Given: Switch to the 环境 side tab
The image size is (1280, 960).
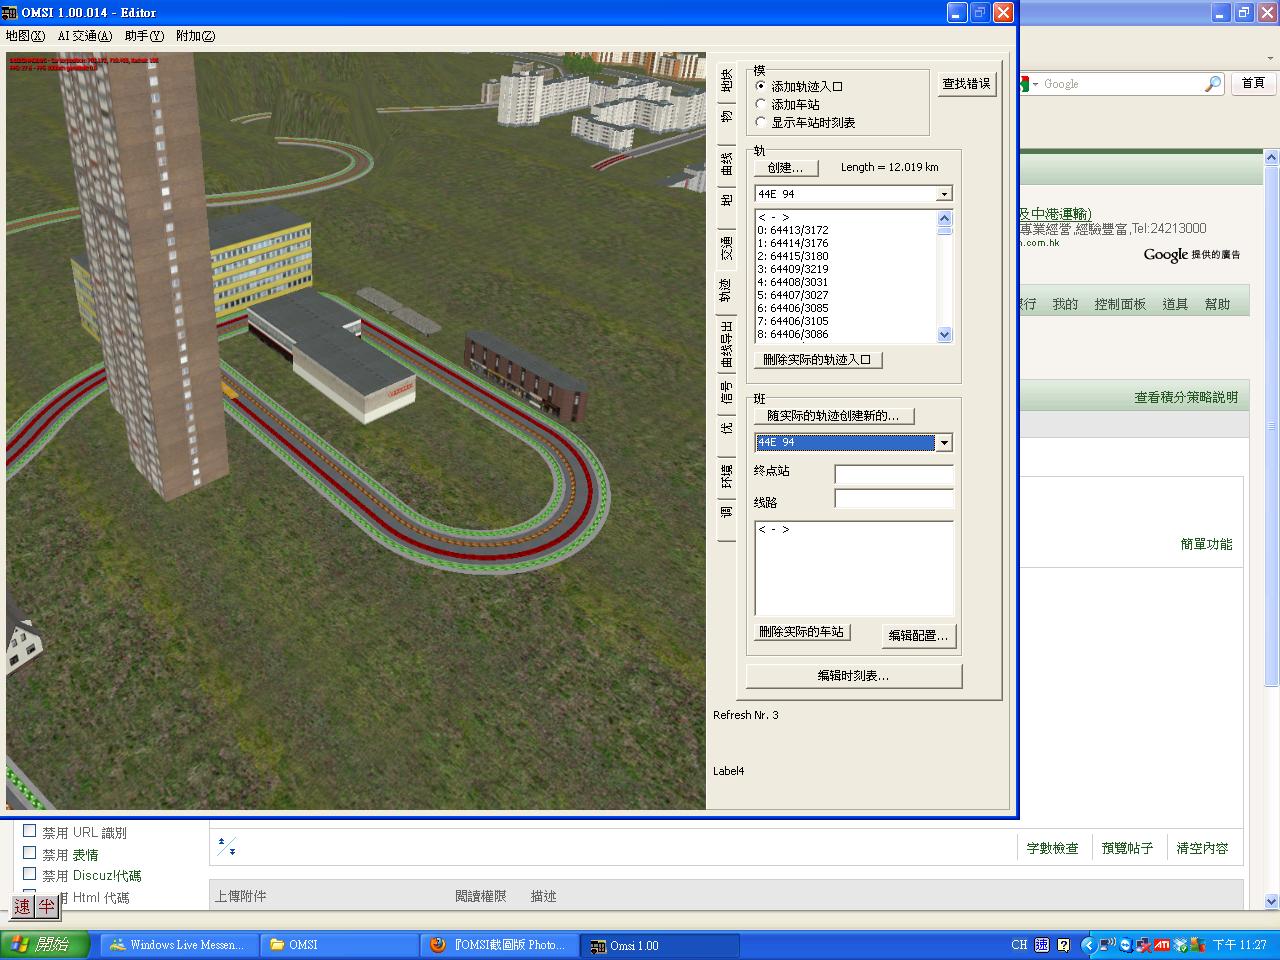Looking at the screenshot, I should tap(727, 477).
